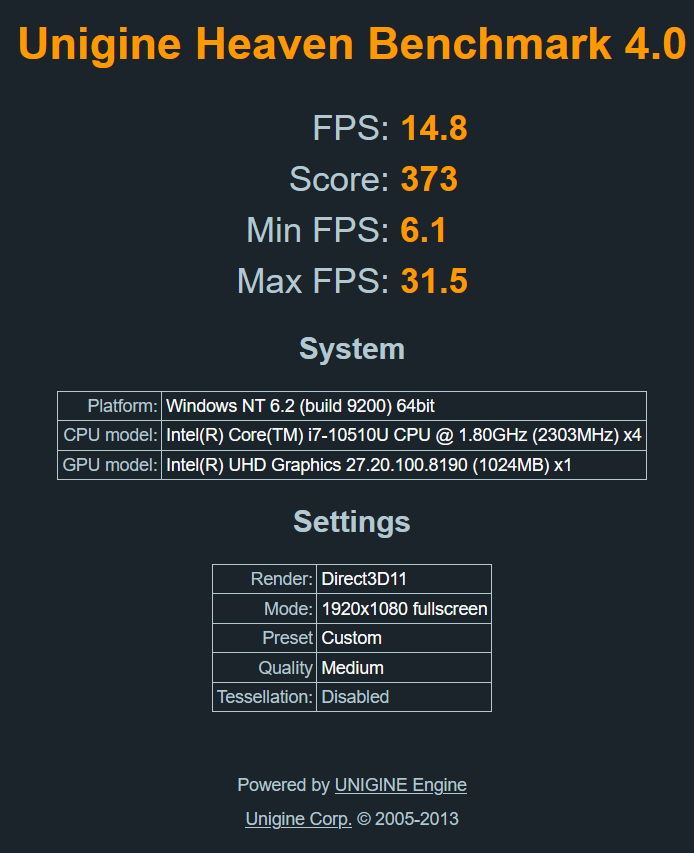694x853 pixels.
Task: Select the Tessellation Disabled value
Action: coord(355,697)
